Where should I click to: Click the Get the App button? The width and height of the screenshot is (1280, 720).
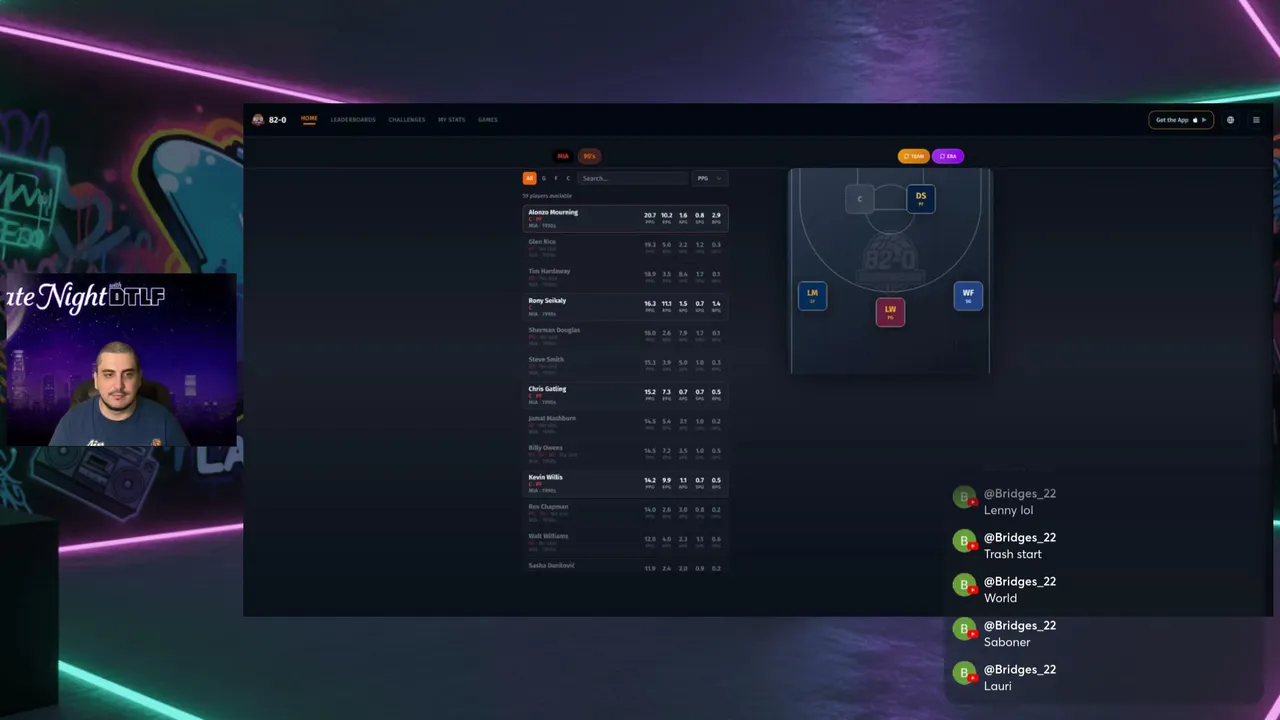click(1181, 120)
